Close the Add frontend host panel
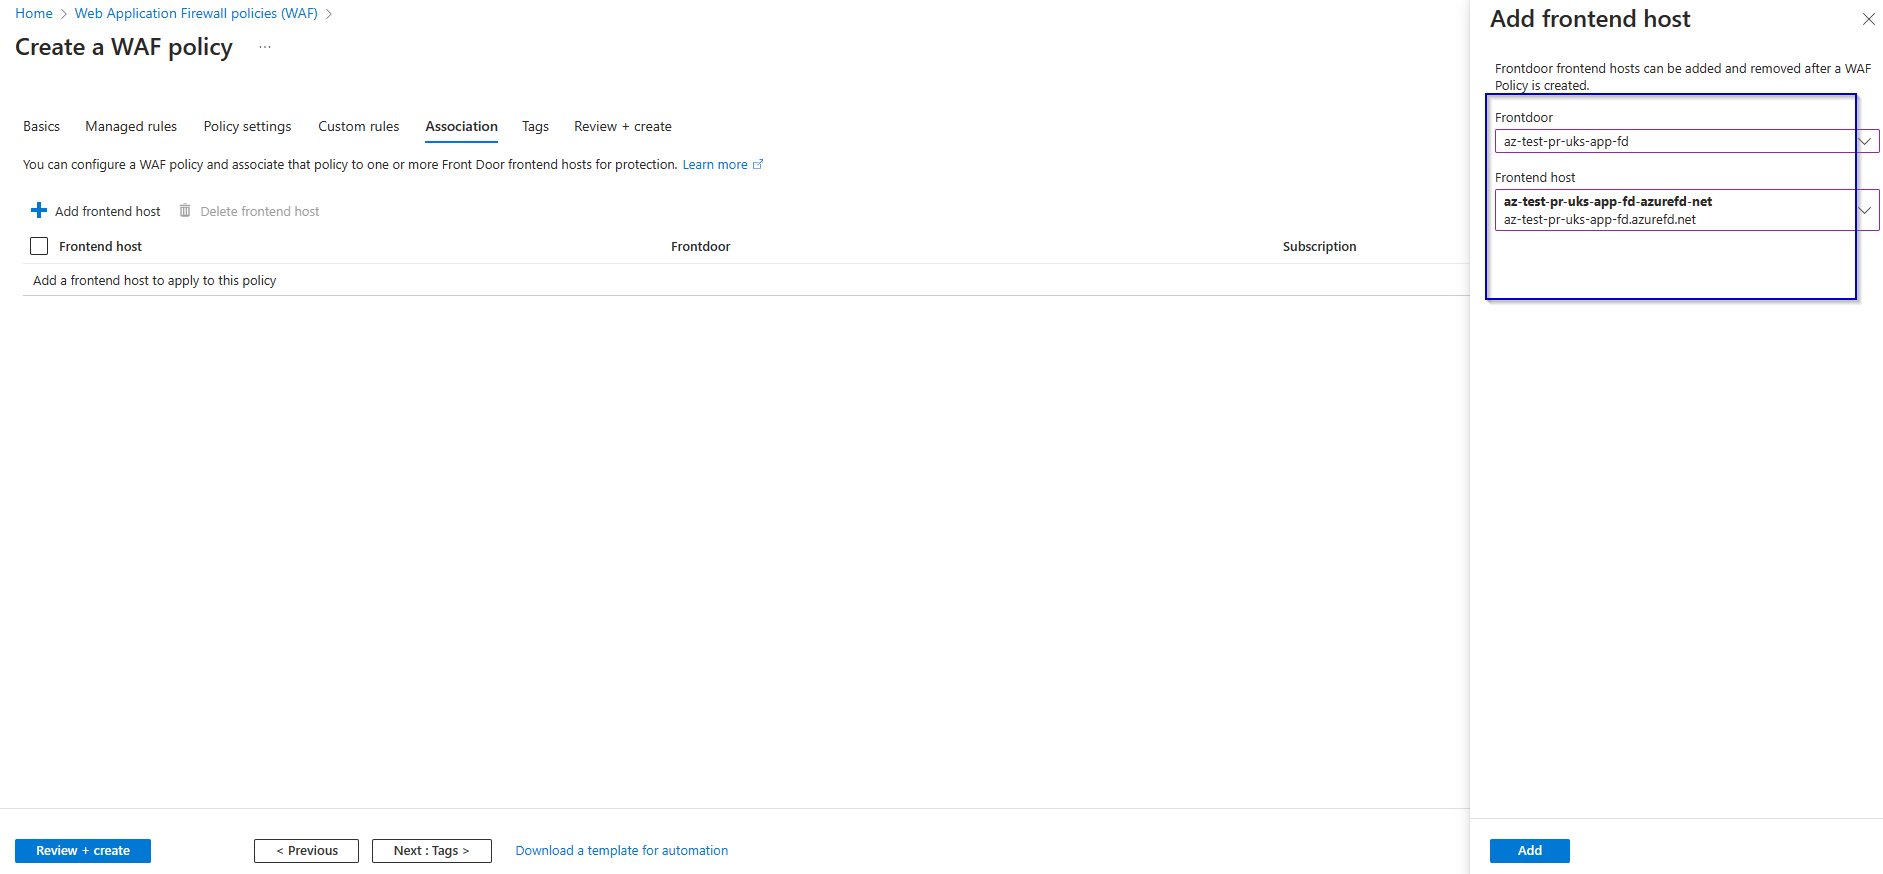Screen dimensions: 1883x874 coord(1868,19)
